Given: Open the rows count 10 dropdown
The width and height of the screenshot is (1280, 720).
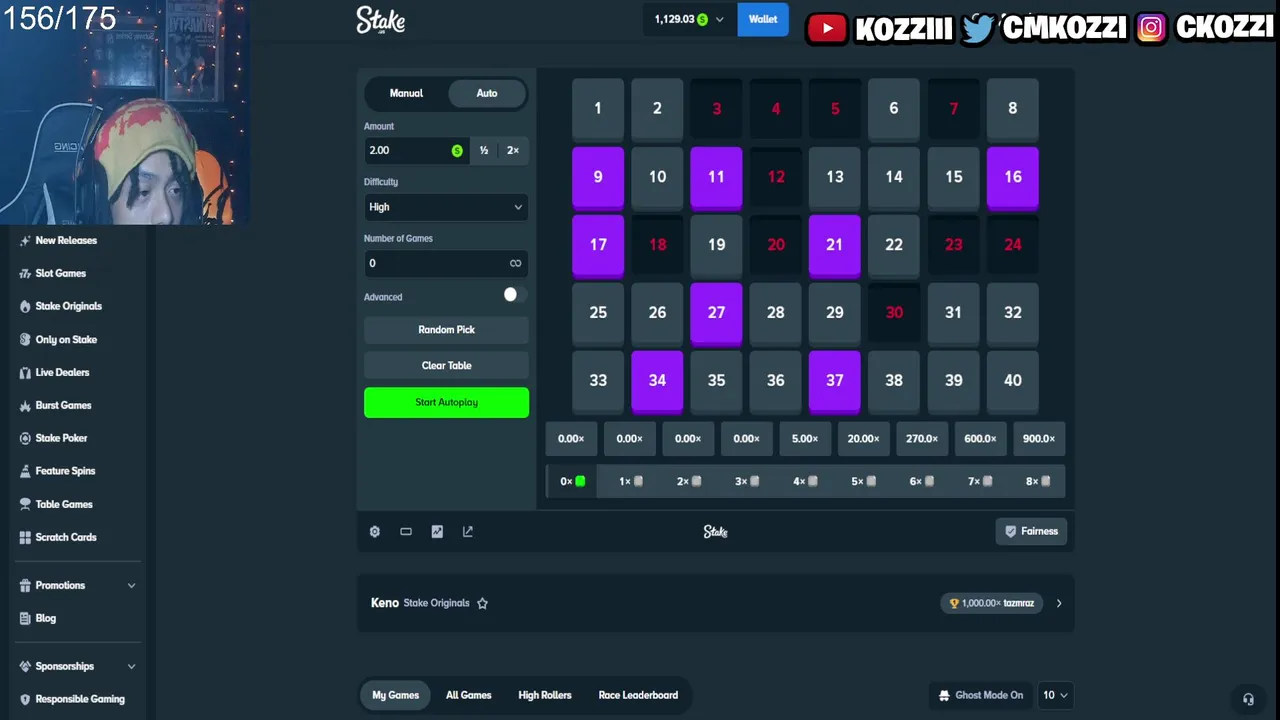Looking at the screenshot, I should [1056, 695].
